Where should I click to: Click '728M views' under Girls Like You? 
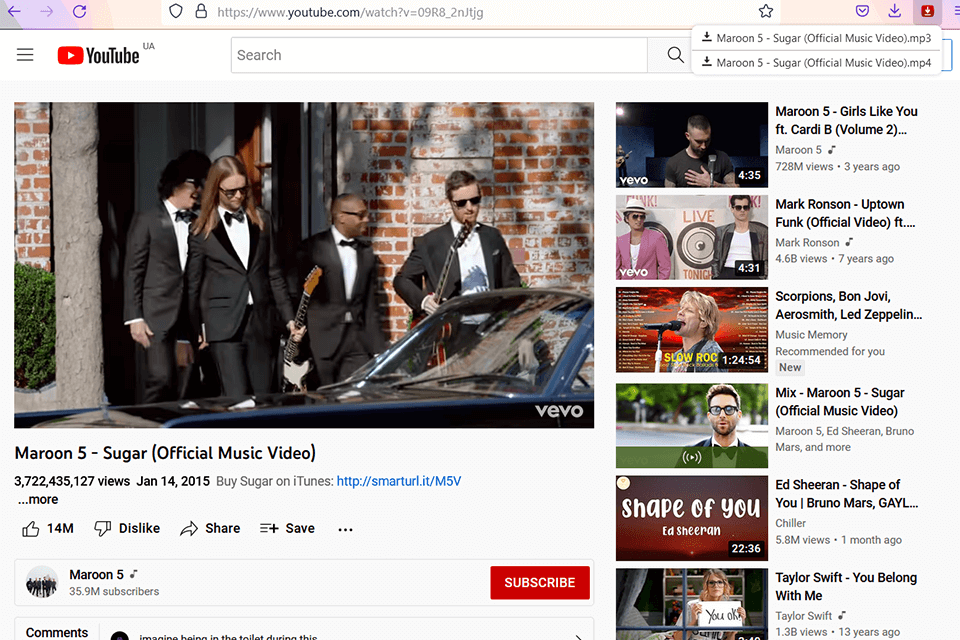click(x=804, y=167)
